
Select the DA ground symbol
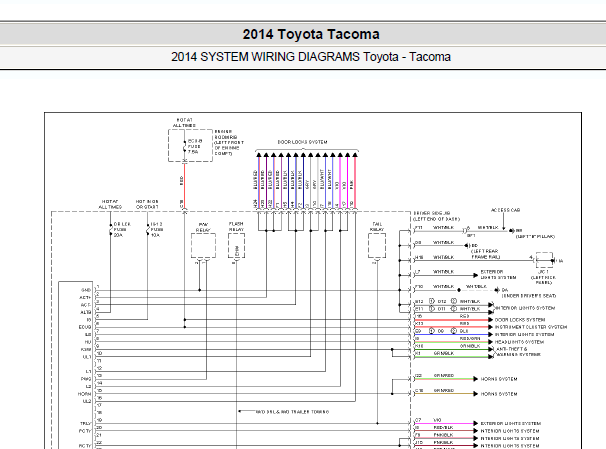tap(498, 290)
